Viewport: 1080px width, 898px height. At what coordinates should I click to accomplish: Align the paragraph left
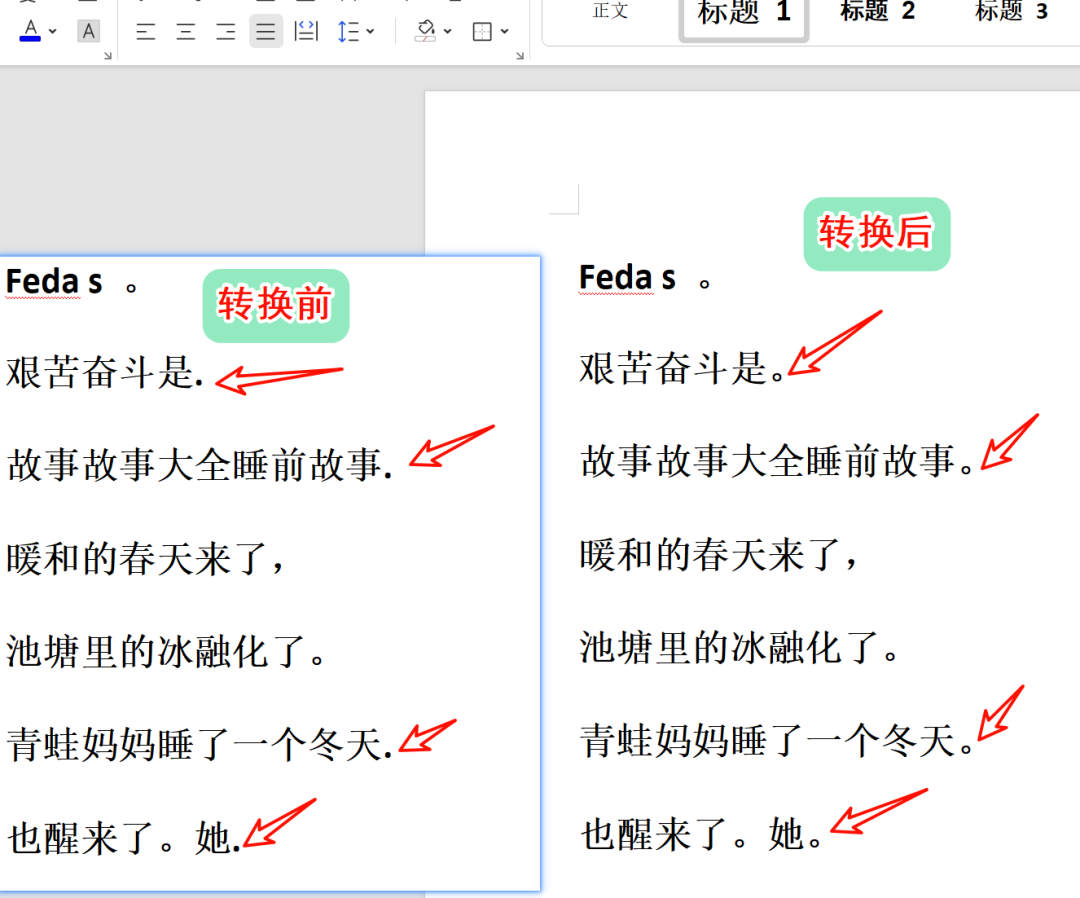point(146,31)
